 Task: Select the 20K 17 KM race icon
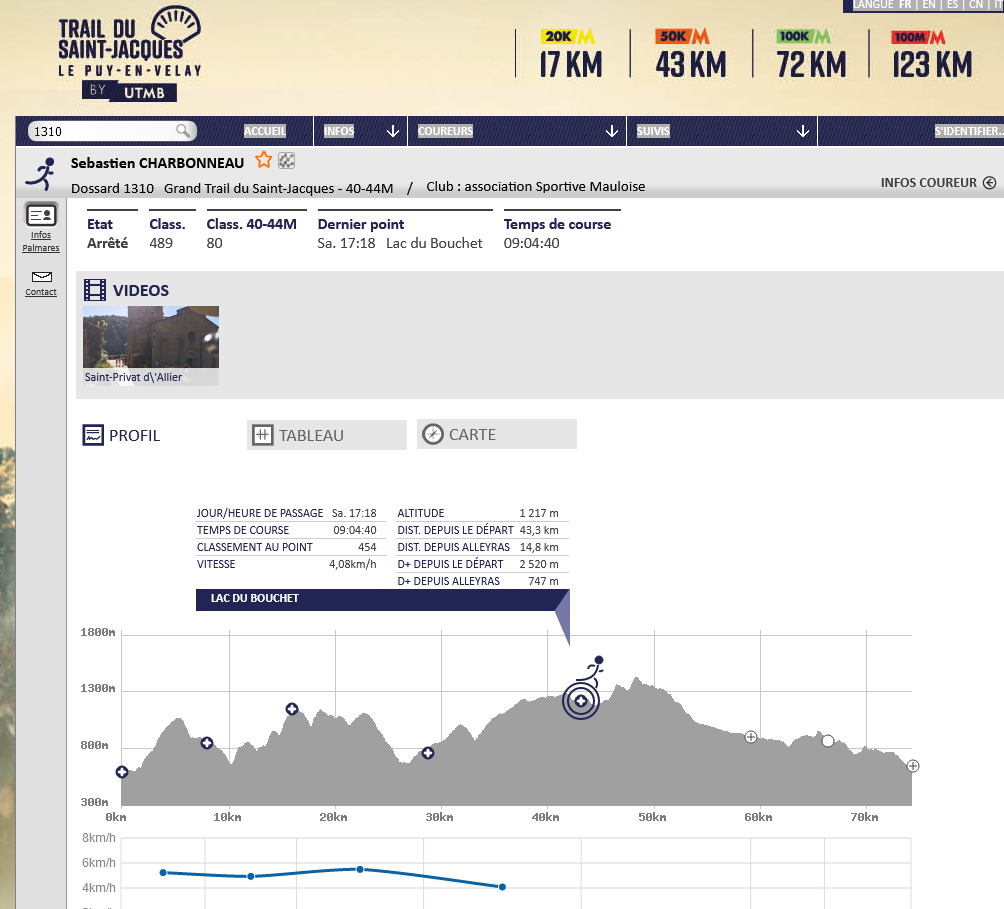pos(570,54)
